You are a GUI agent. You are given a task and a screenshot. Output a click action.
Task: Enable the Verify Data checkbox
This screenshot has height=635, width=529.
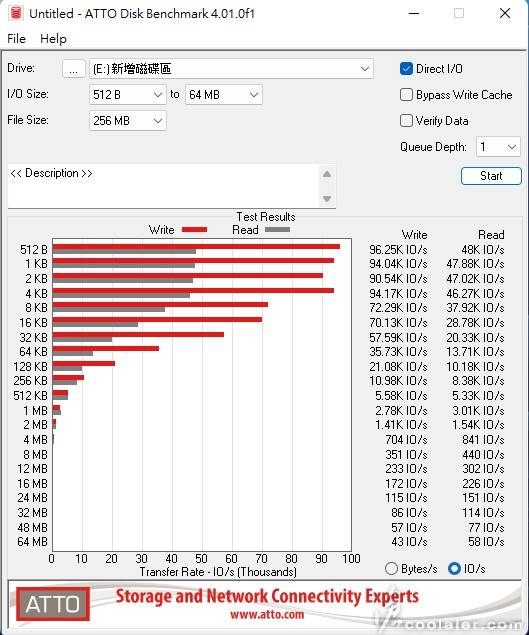pyautogui.click(x=406, y=121)
